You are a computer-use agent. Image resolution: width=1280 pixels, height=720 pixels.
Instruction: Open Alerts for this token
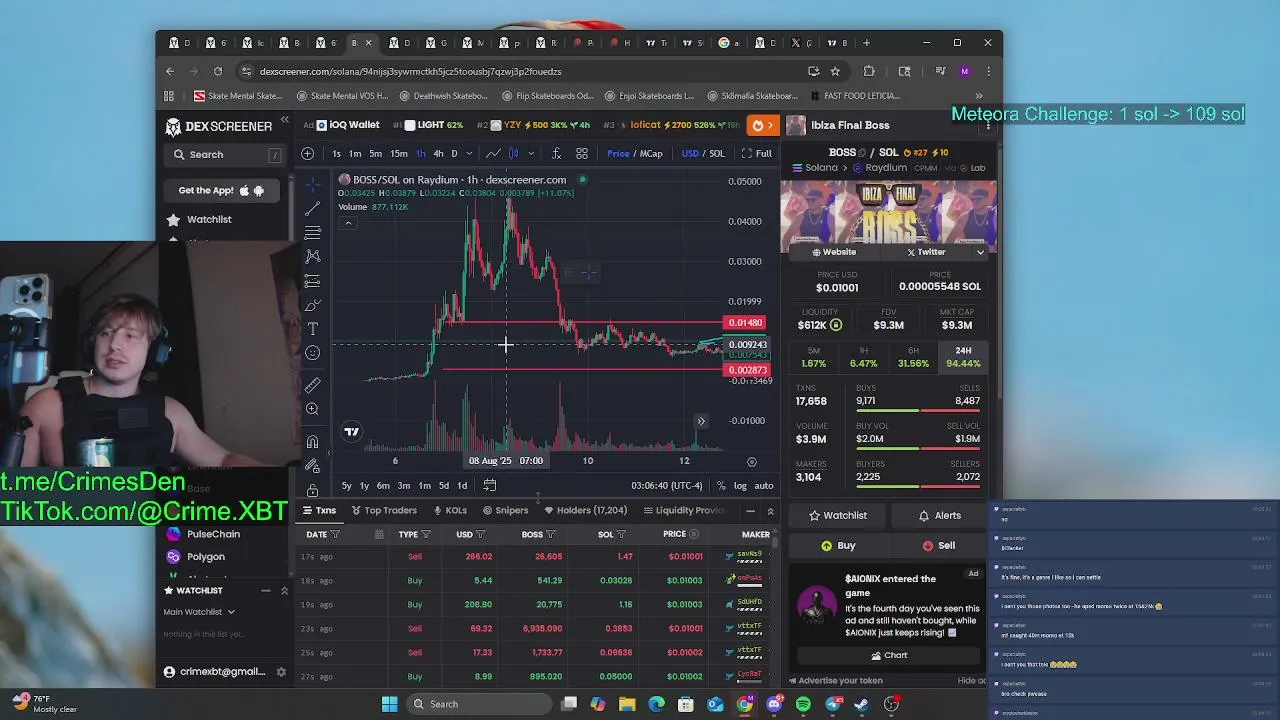[938, 516]
